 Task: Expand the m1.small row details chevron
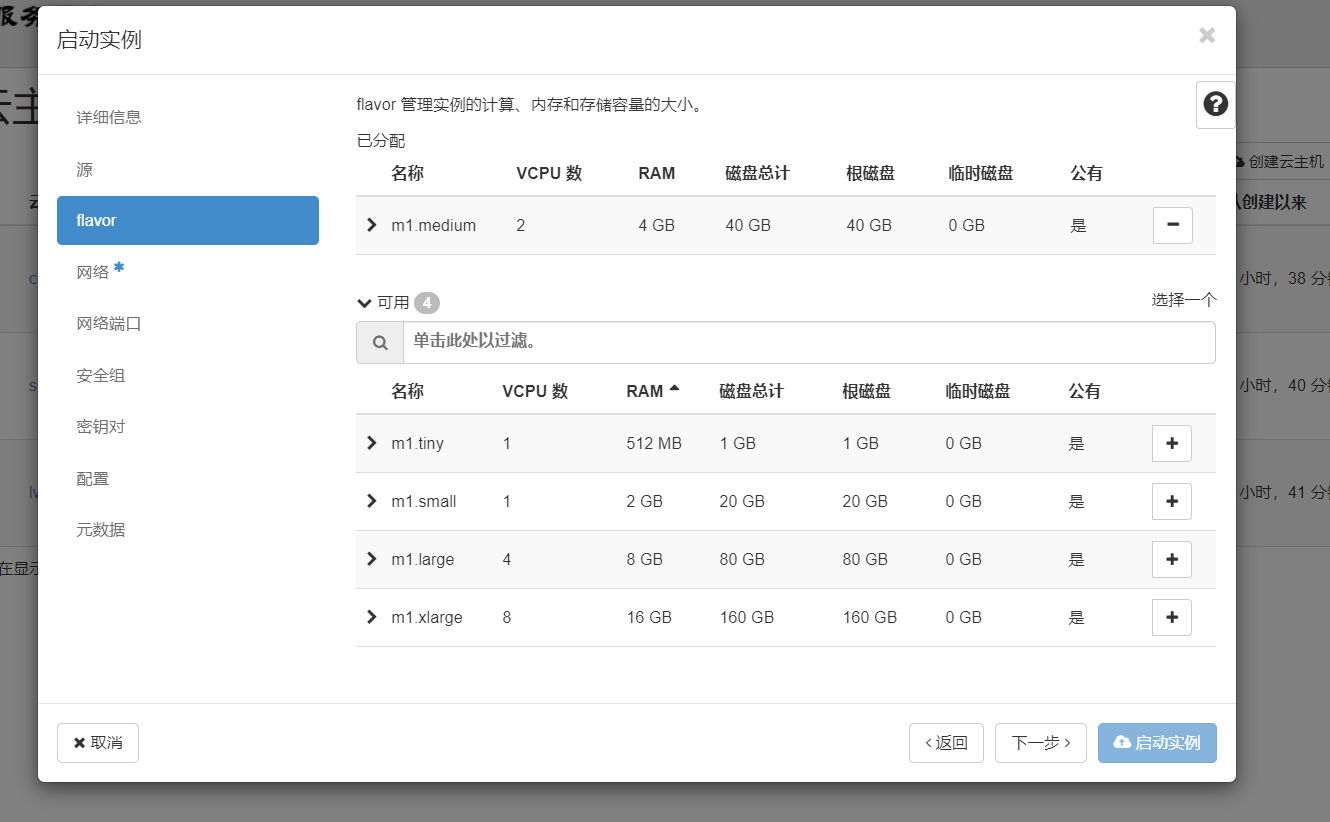coord(372,501)
